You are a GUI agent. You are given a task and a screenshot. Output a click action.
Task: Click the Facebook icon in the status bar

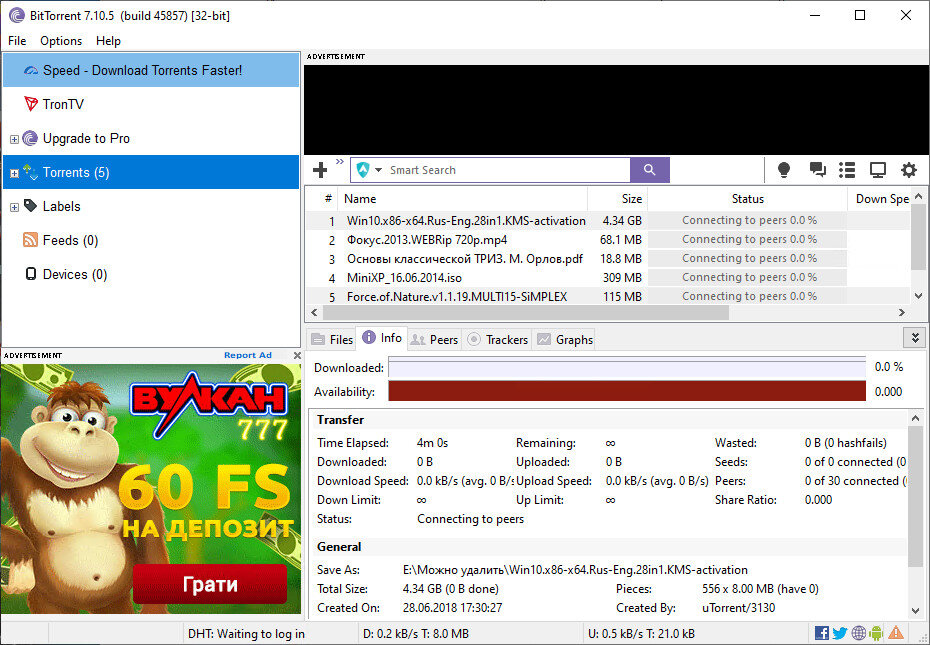821,633
